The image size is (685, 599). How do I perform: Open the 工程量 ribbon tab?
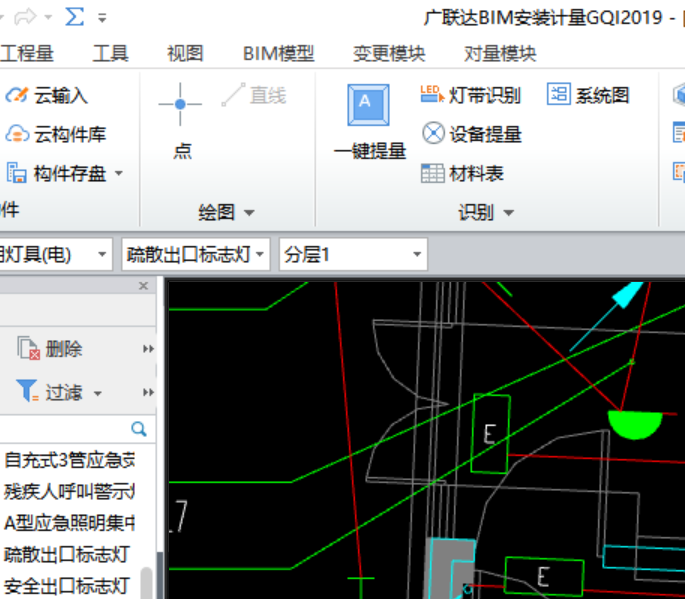pyautogui.click(x=27, y=53)
